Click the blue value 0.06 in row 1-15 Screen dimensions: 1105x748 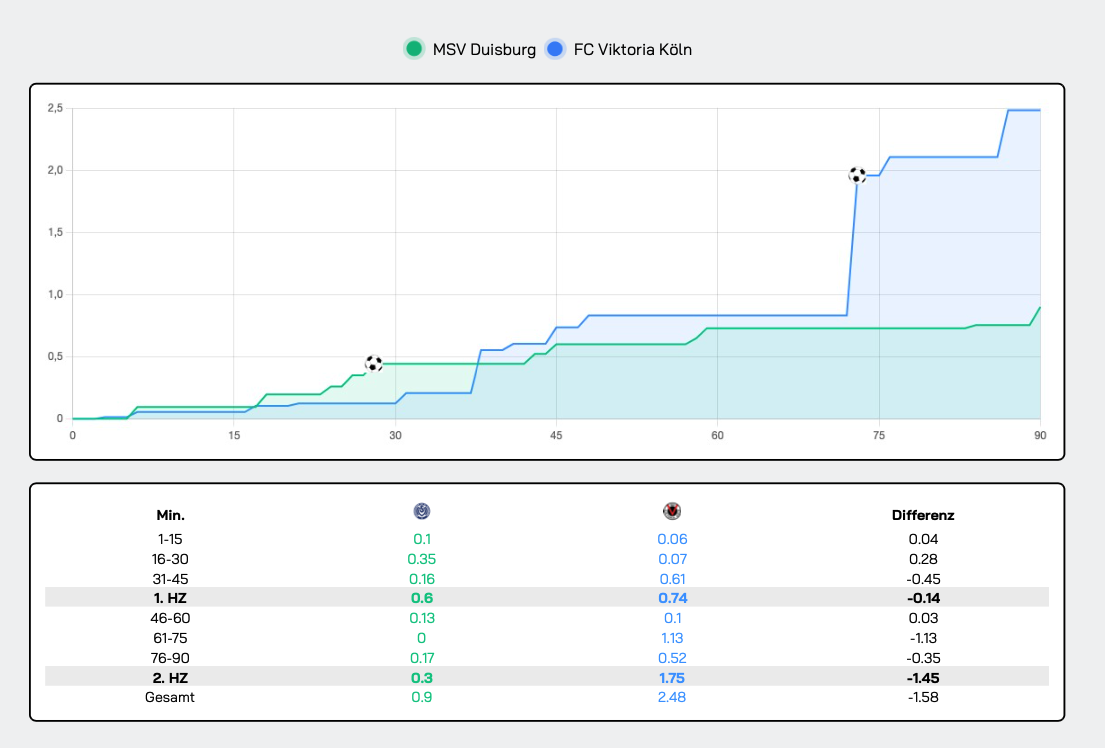click(x=672, y=539)
